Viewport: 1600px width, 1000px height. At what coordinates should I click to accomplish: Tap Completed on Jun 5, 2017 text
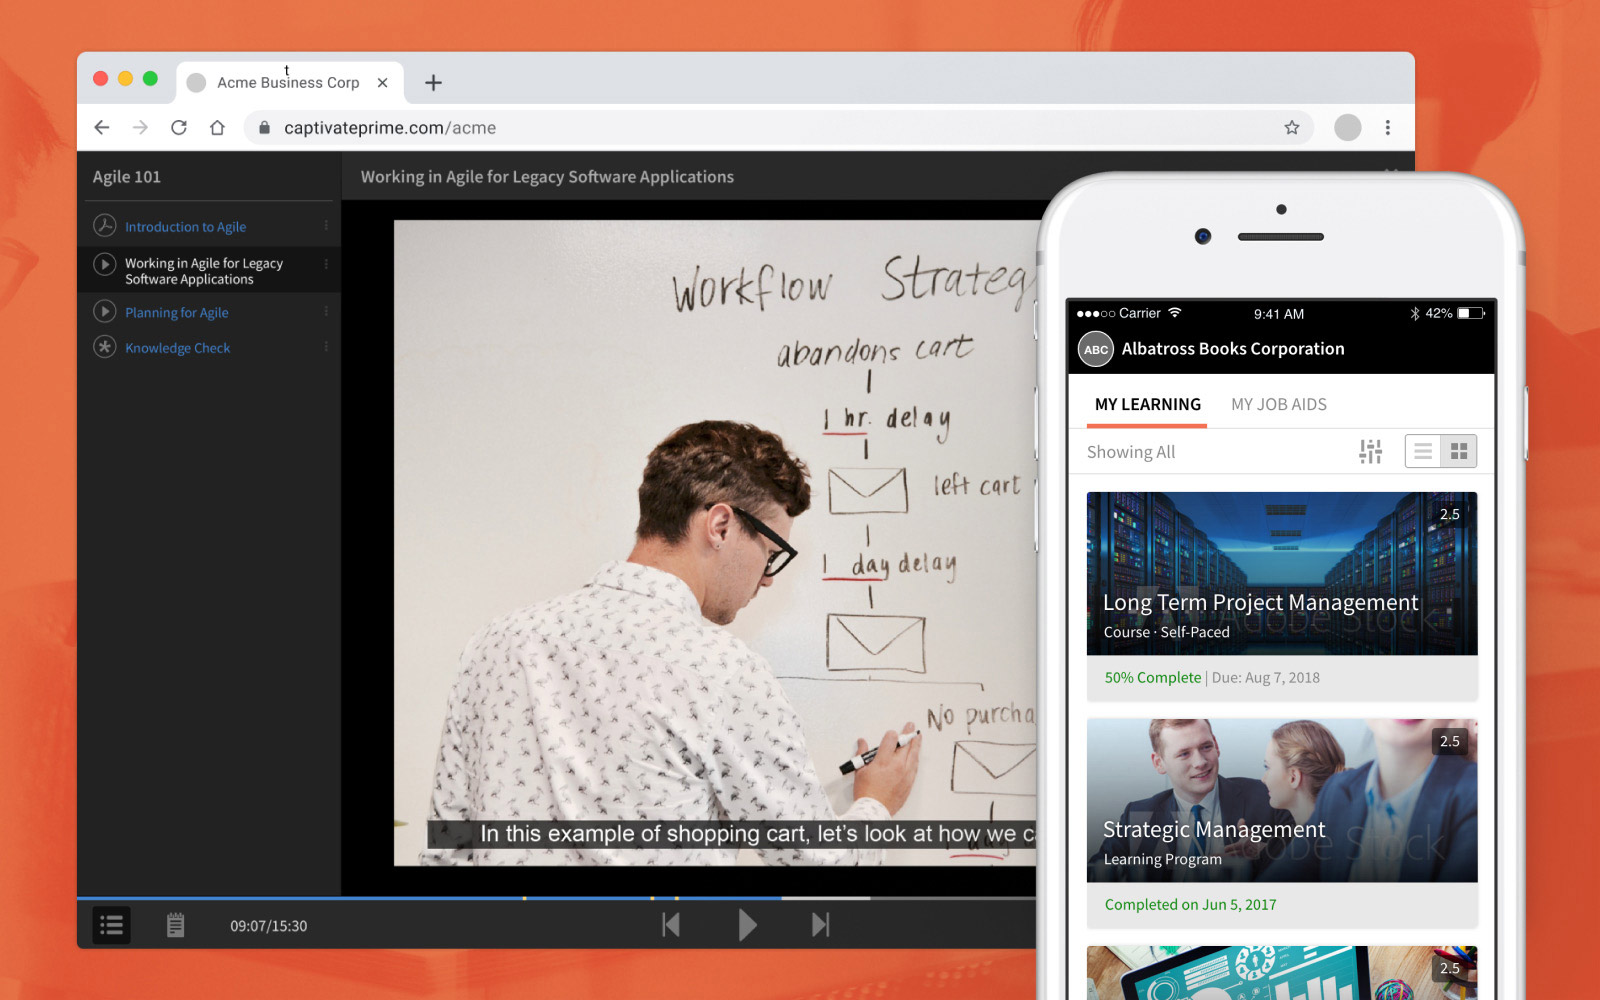pos(1190,905)
